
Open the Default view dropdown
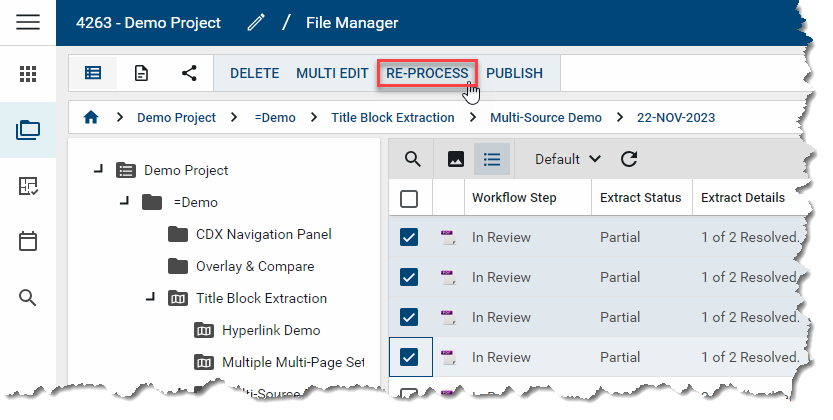[567, 159]
